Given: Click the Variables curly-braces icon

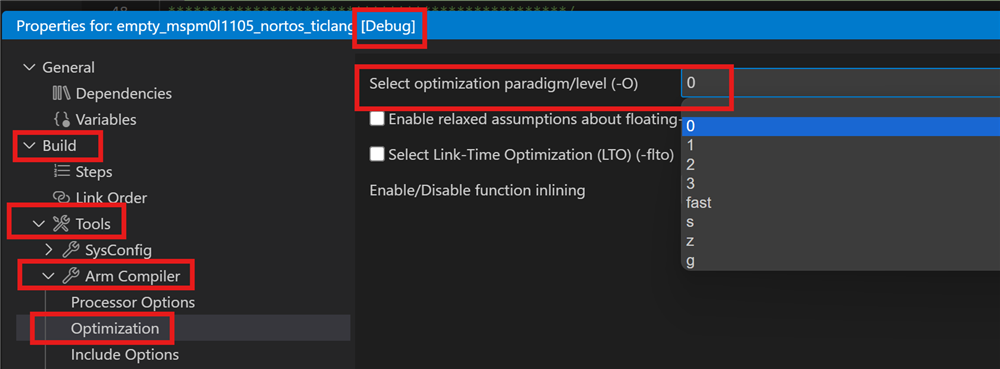Looking at the screenshot, I should click(x=62, y=119).
